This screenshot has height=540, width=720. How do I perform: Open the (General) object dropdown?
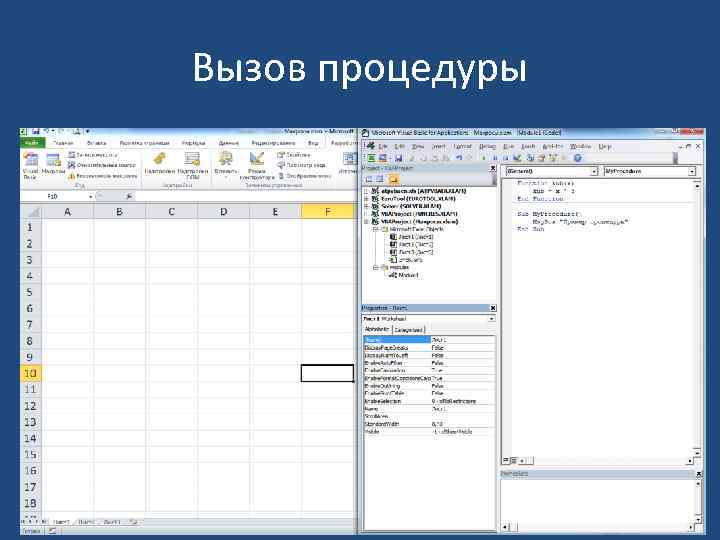594,171
